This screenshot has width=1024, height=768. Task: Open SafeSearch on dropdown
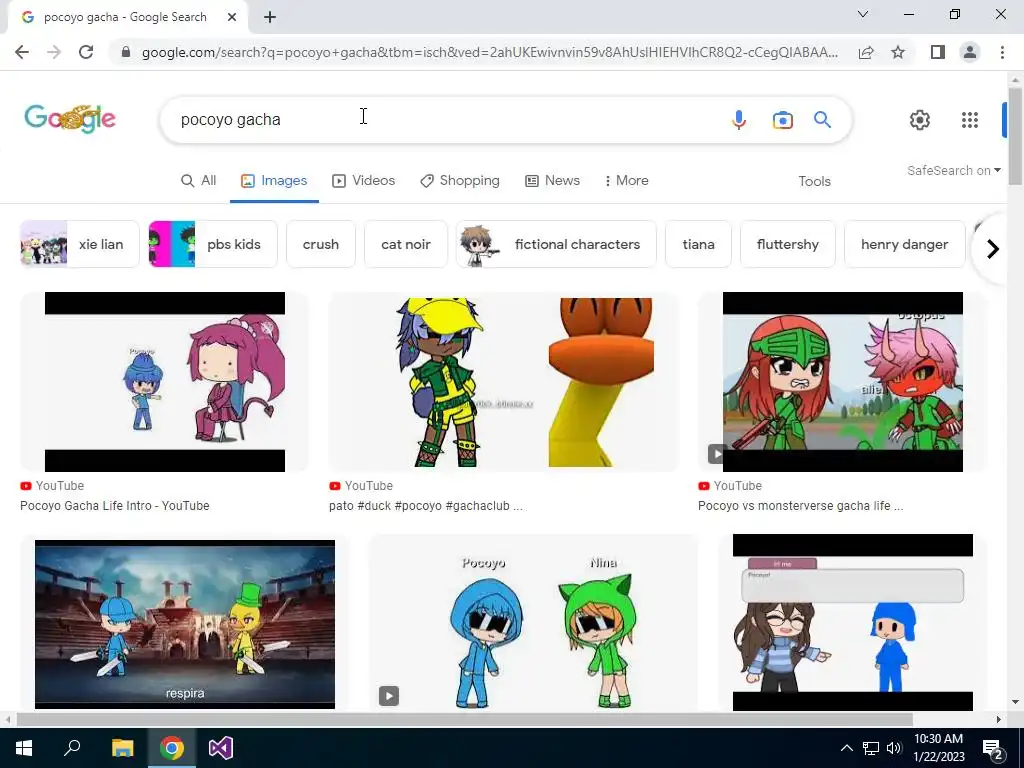(x=953, y=170)
